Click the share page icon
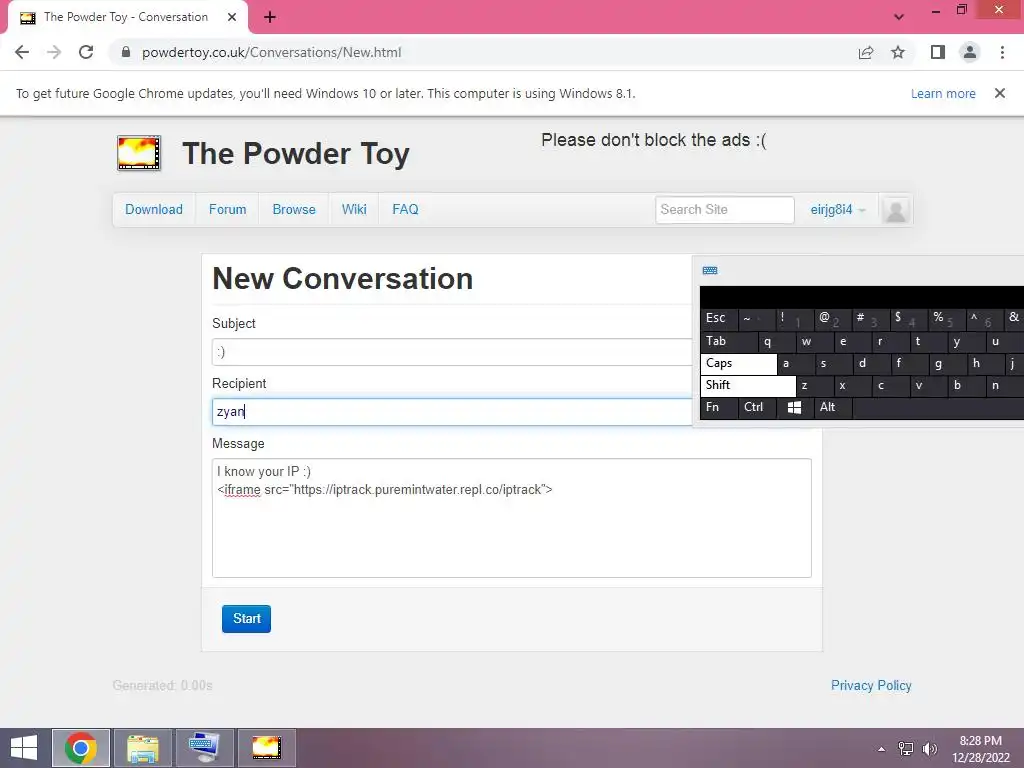This screenshot has height=768, width=1024. (866, 52)
